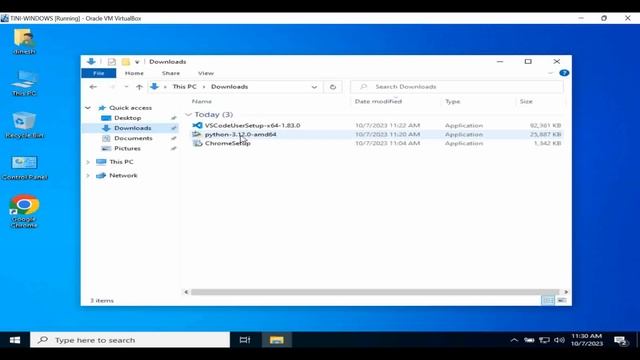Click the volume speaker tray icon

(x=560, y=340)
